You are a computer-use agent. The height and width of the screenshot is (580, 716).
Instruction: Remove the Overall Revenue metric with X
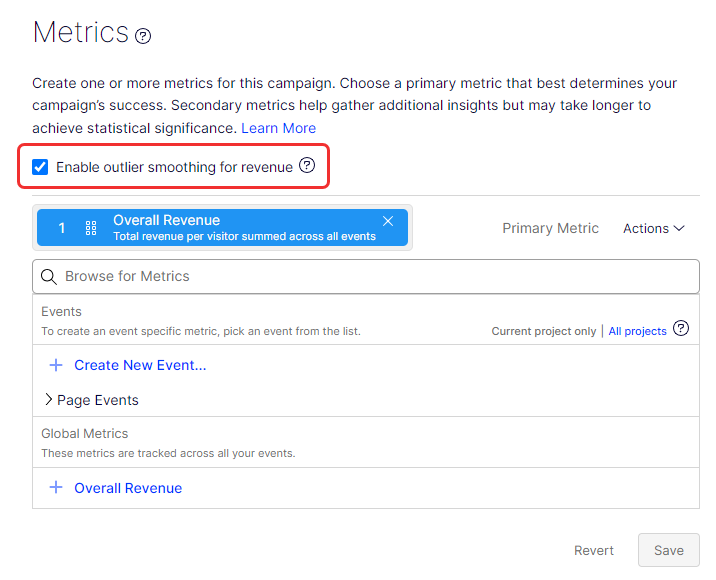388,221
